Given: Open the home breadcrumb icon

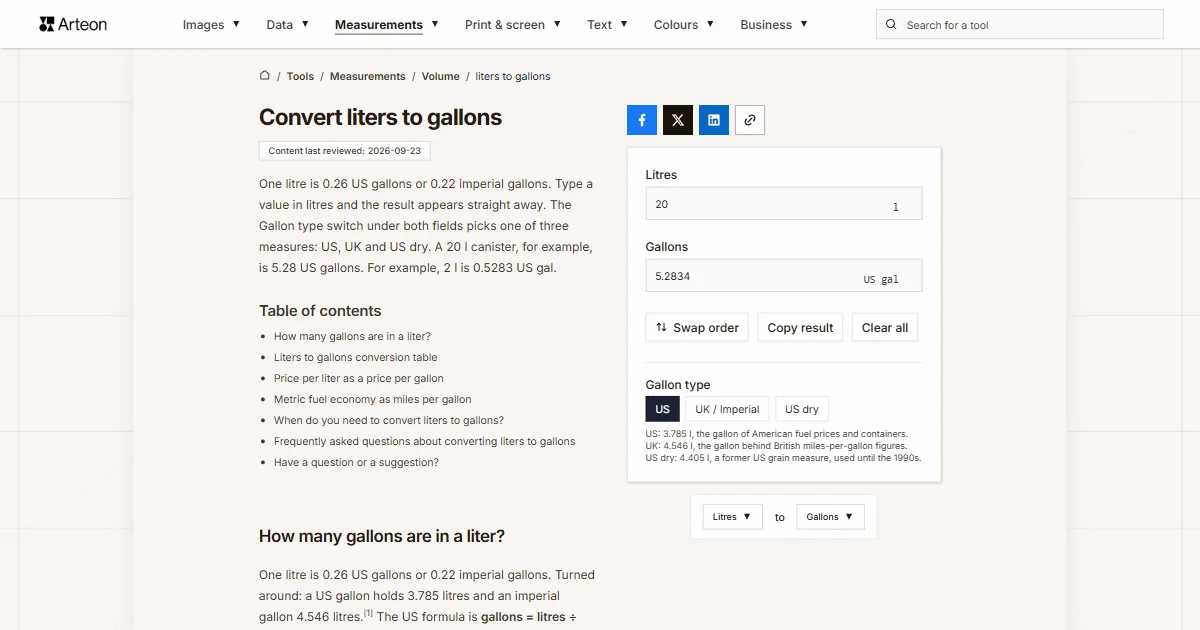Looking at the screenshot, I should click(265, 75).
